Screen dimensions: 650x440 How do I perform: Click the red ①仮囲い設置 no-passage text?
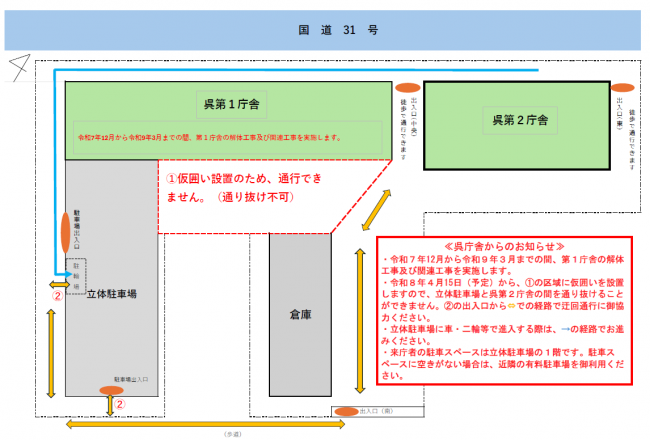[245, 186]
